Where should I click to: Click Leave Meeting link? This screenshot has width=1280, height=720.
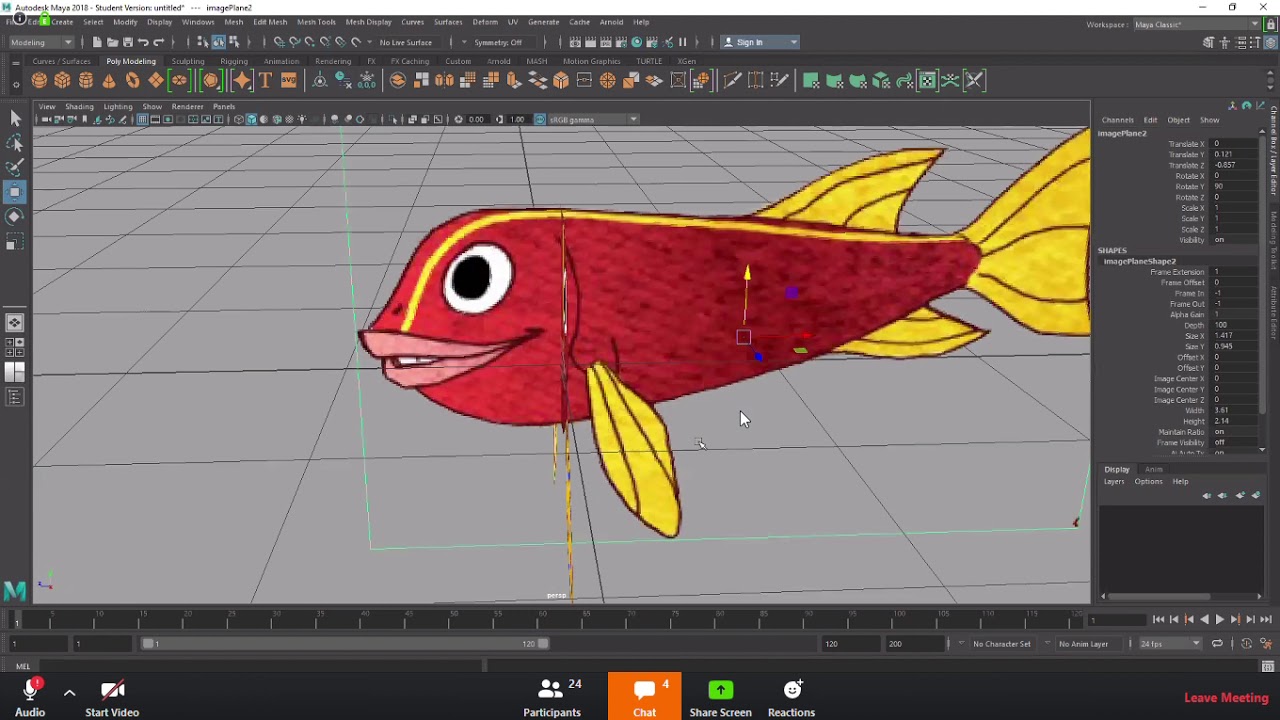(1226, 698)
